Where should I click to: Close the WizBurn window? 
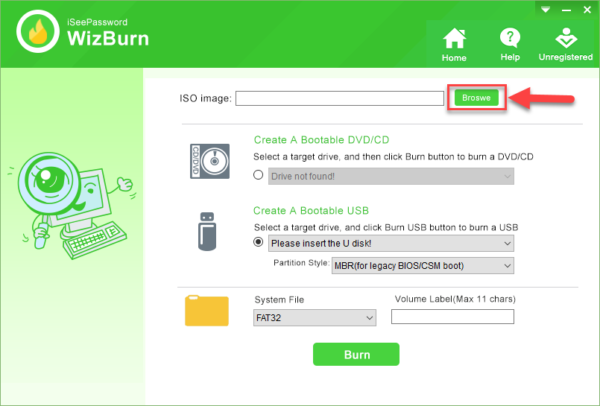tap(587, 10)
